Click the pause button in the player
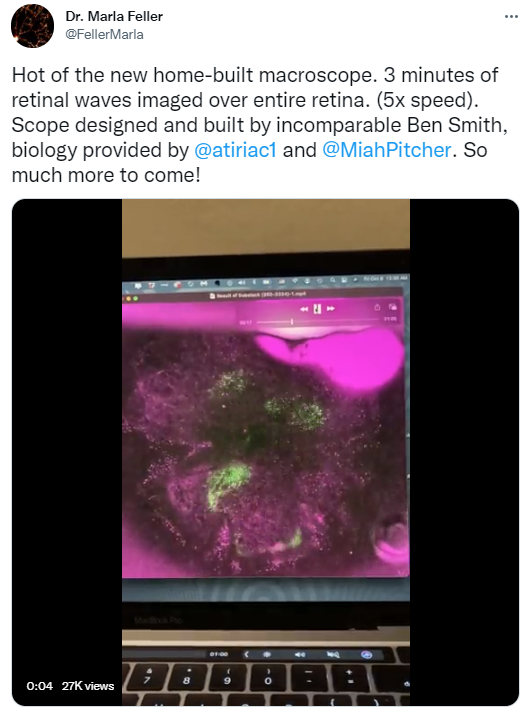This screenshot has height=715, width=528. point(317,309)
